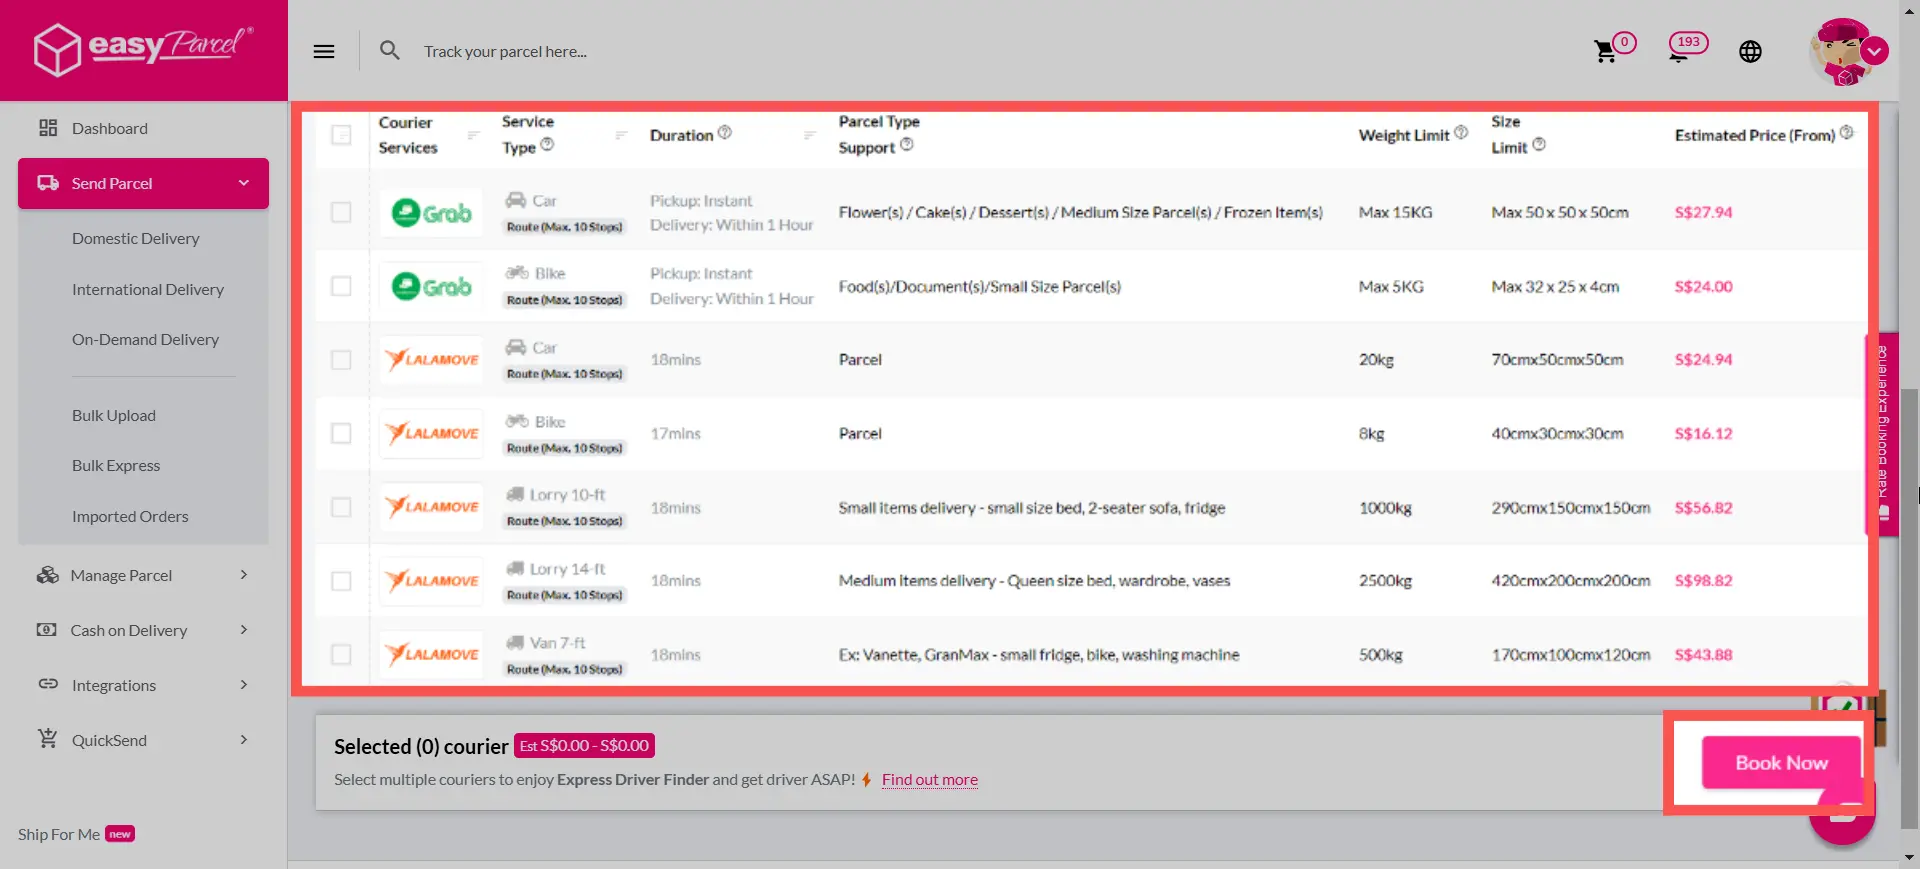Open Domestic Delivery
Viewport: 1920px width, 869px height.
coord(135,238)
